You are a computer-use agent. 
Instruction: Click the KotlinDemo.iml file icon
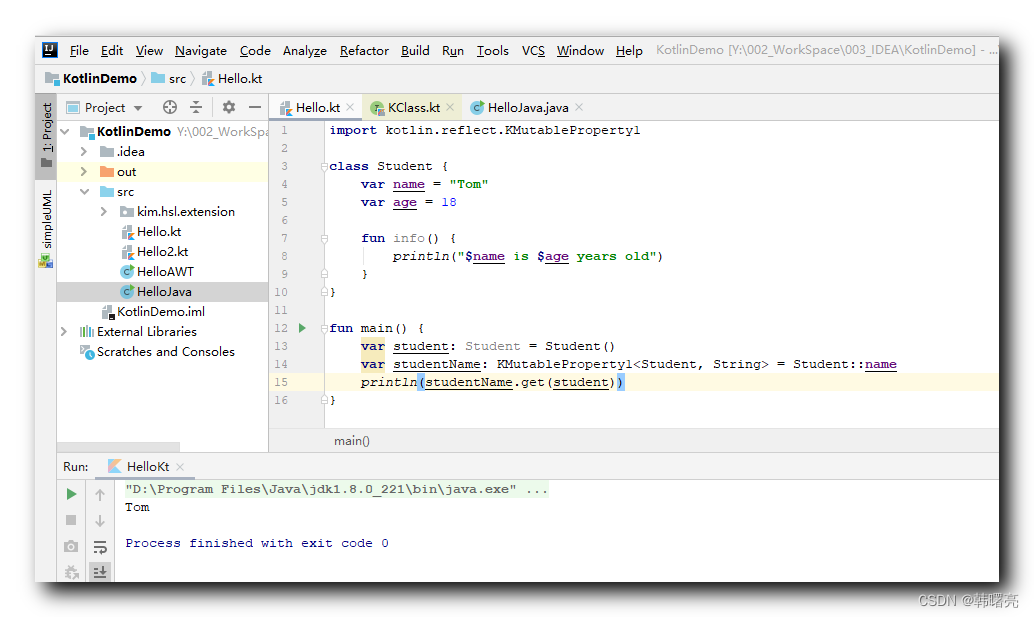[107, 312]
